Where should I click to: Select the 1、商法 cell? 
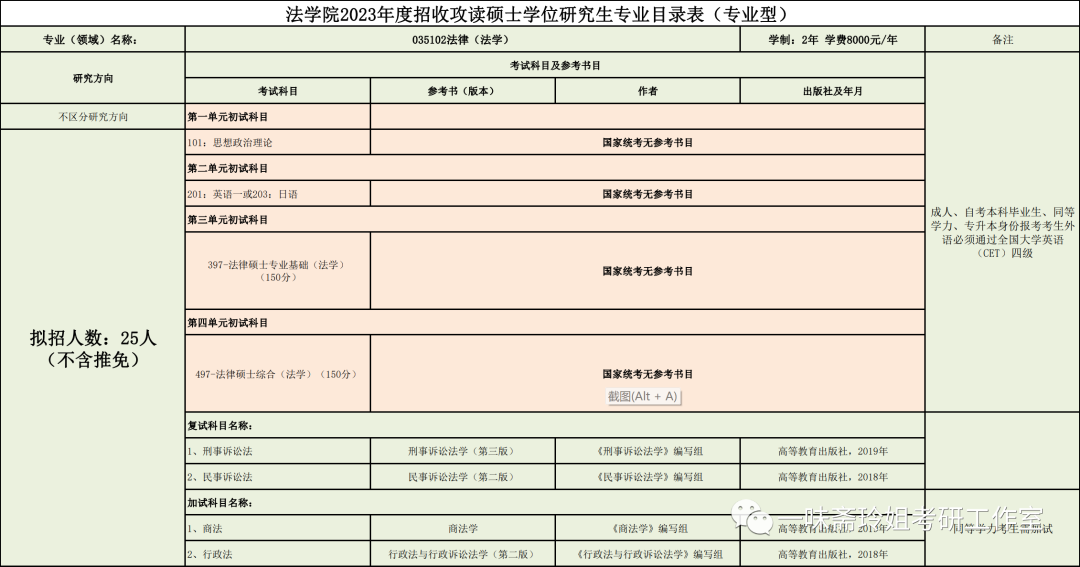pyautogui.click(x=278, y=528)
